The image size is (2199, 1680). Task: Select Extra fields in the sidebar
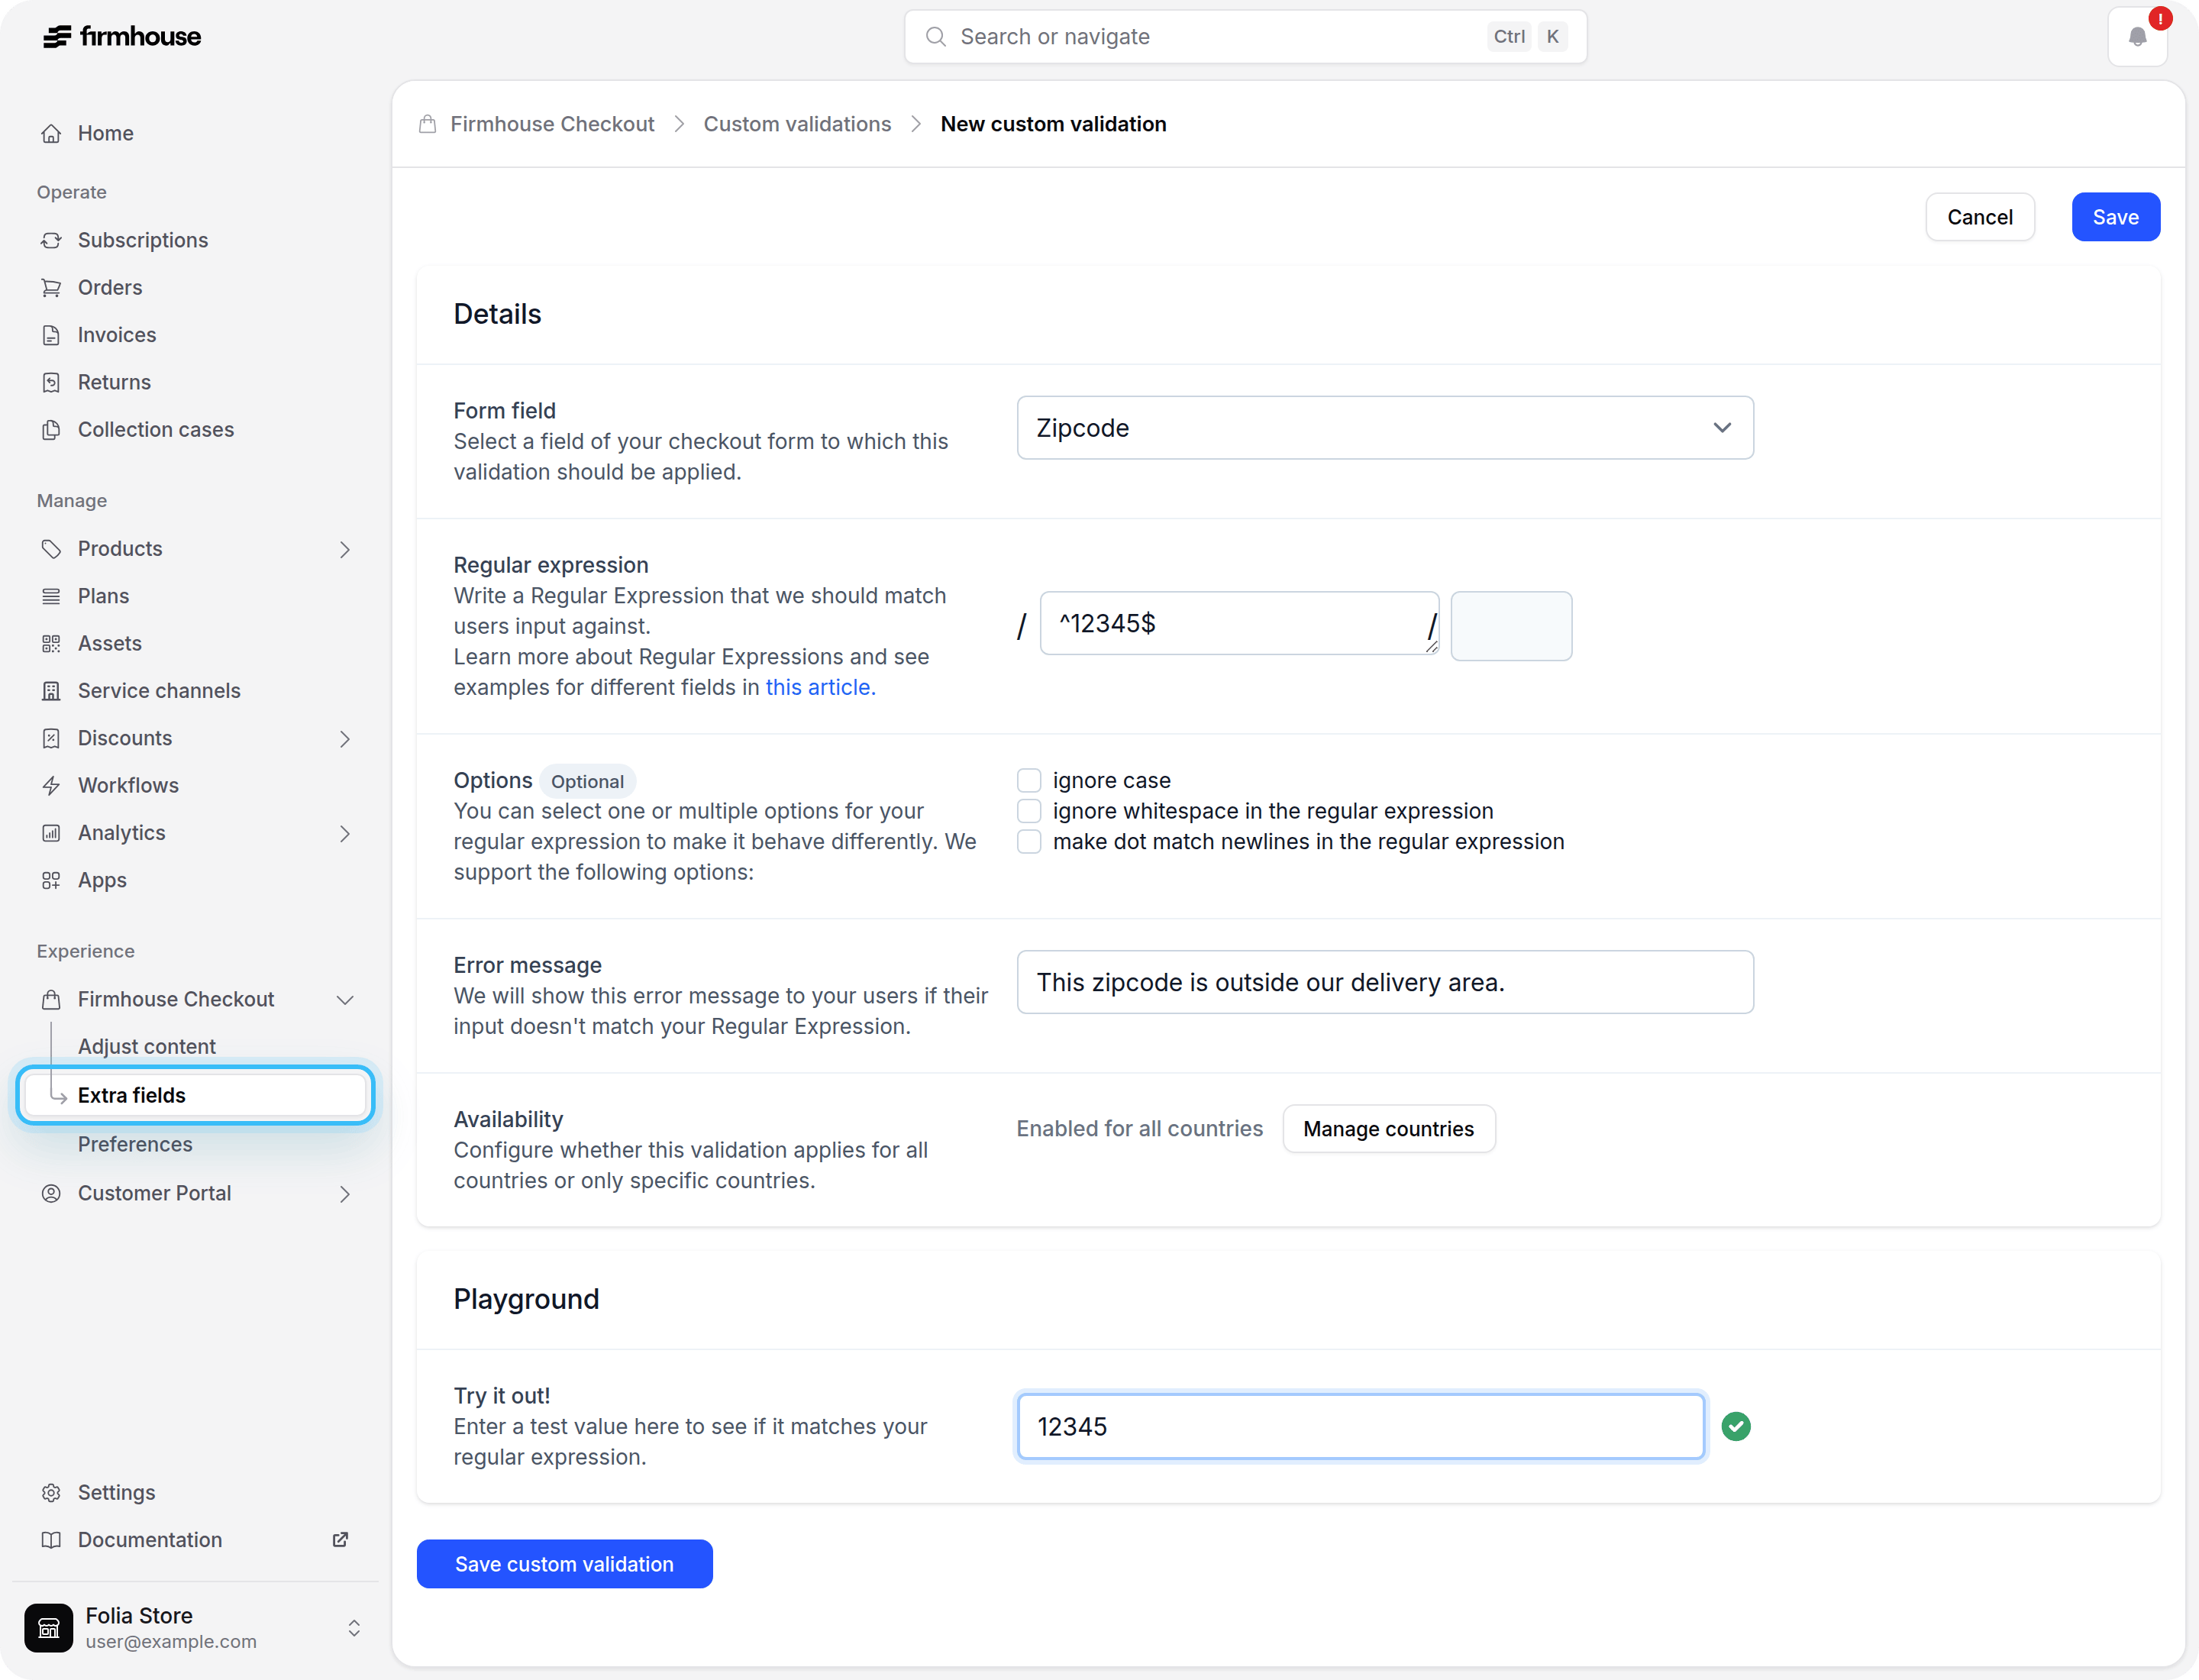[195, 1095]
